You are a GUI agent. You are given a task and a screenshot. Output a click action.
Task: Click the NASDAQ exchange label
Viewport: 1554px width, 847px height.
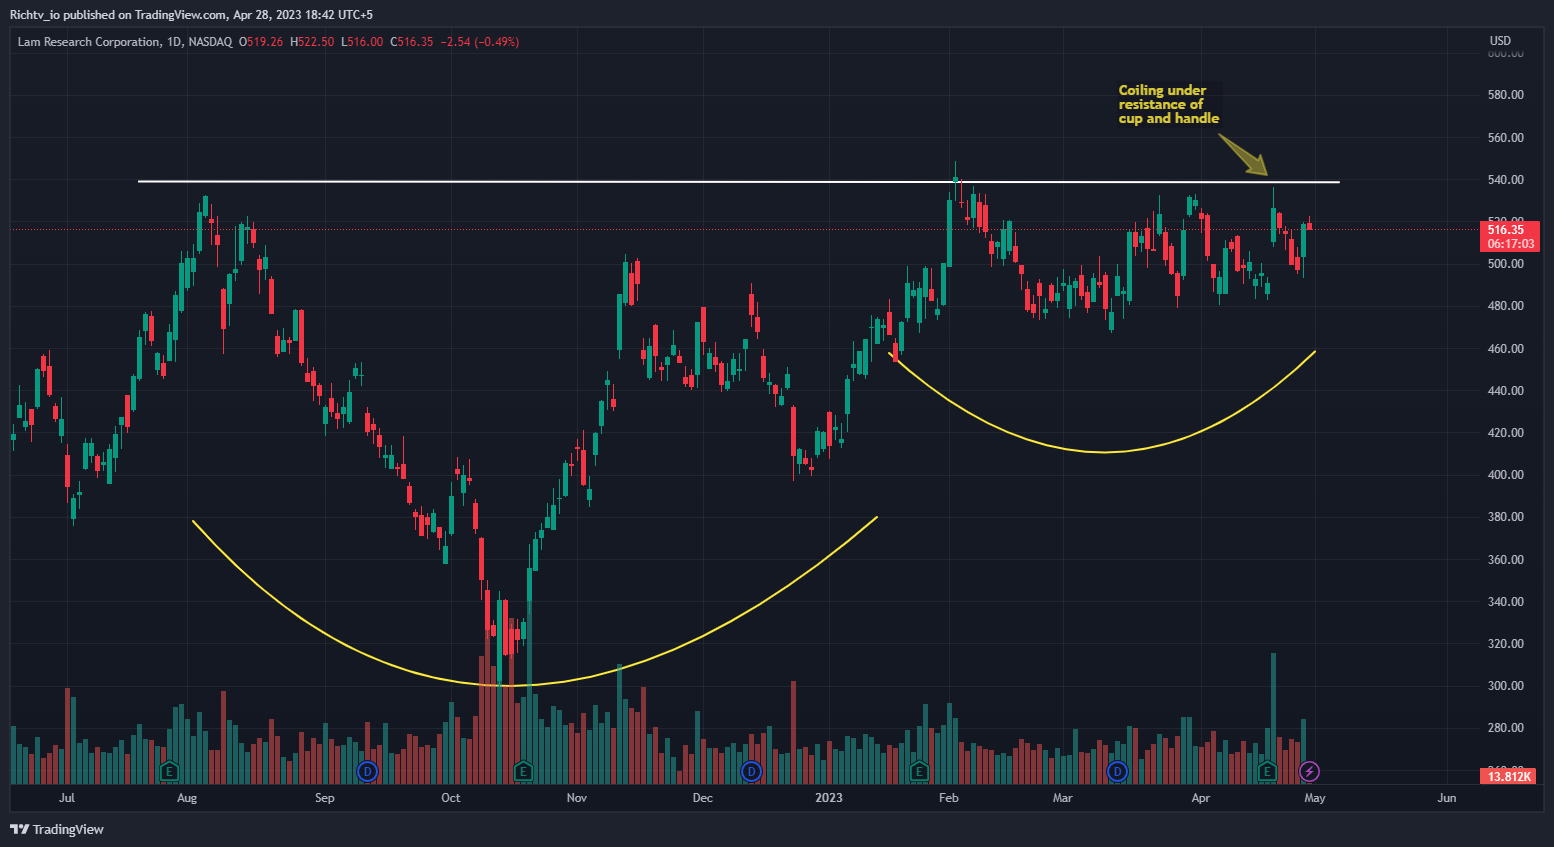(x=210, y=42)
